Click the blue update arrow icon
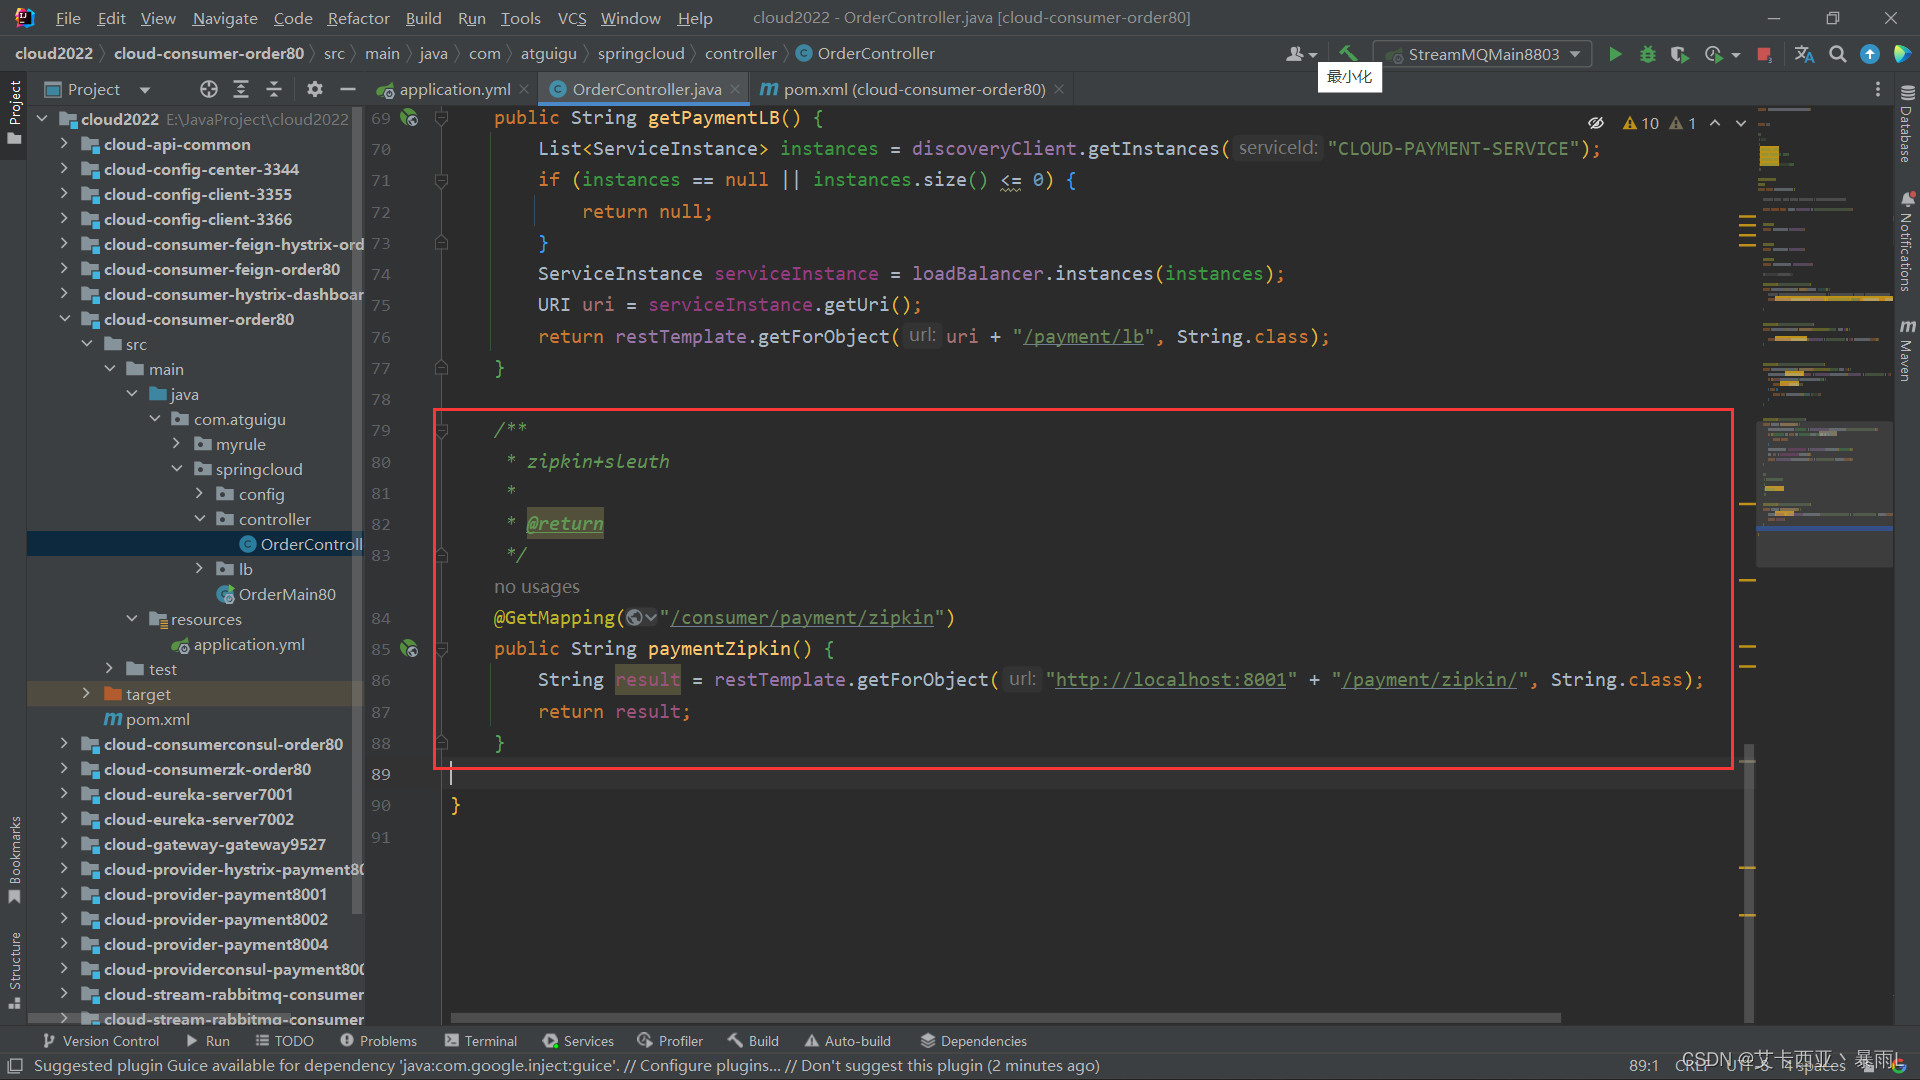Image resolution: width=1920 pixels, height=1080 pixels. [1869, 54]
